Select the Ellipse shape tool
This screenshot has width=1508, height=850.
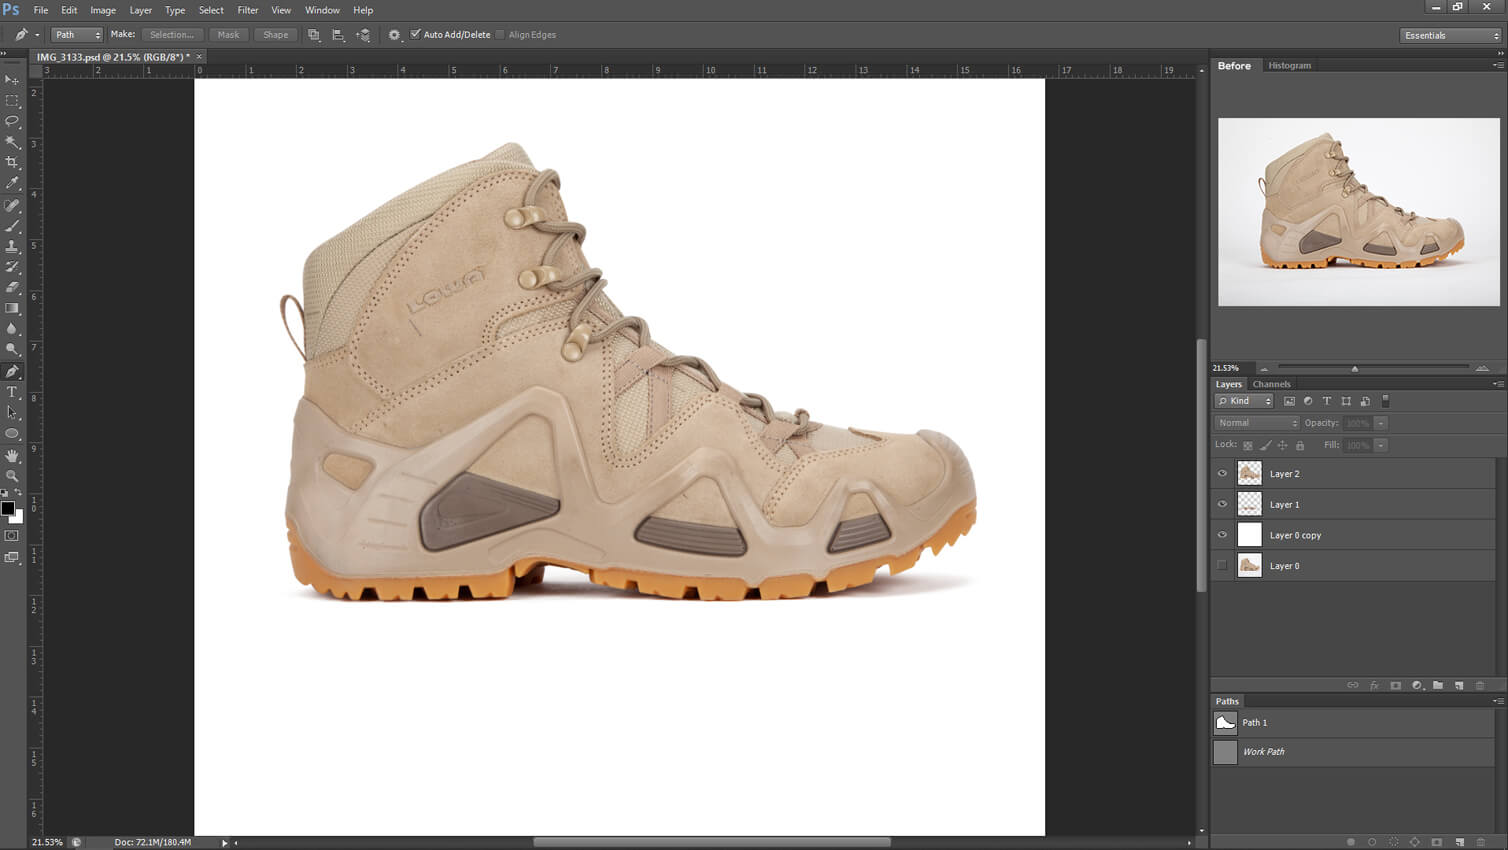[x=12, y=434]
